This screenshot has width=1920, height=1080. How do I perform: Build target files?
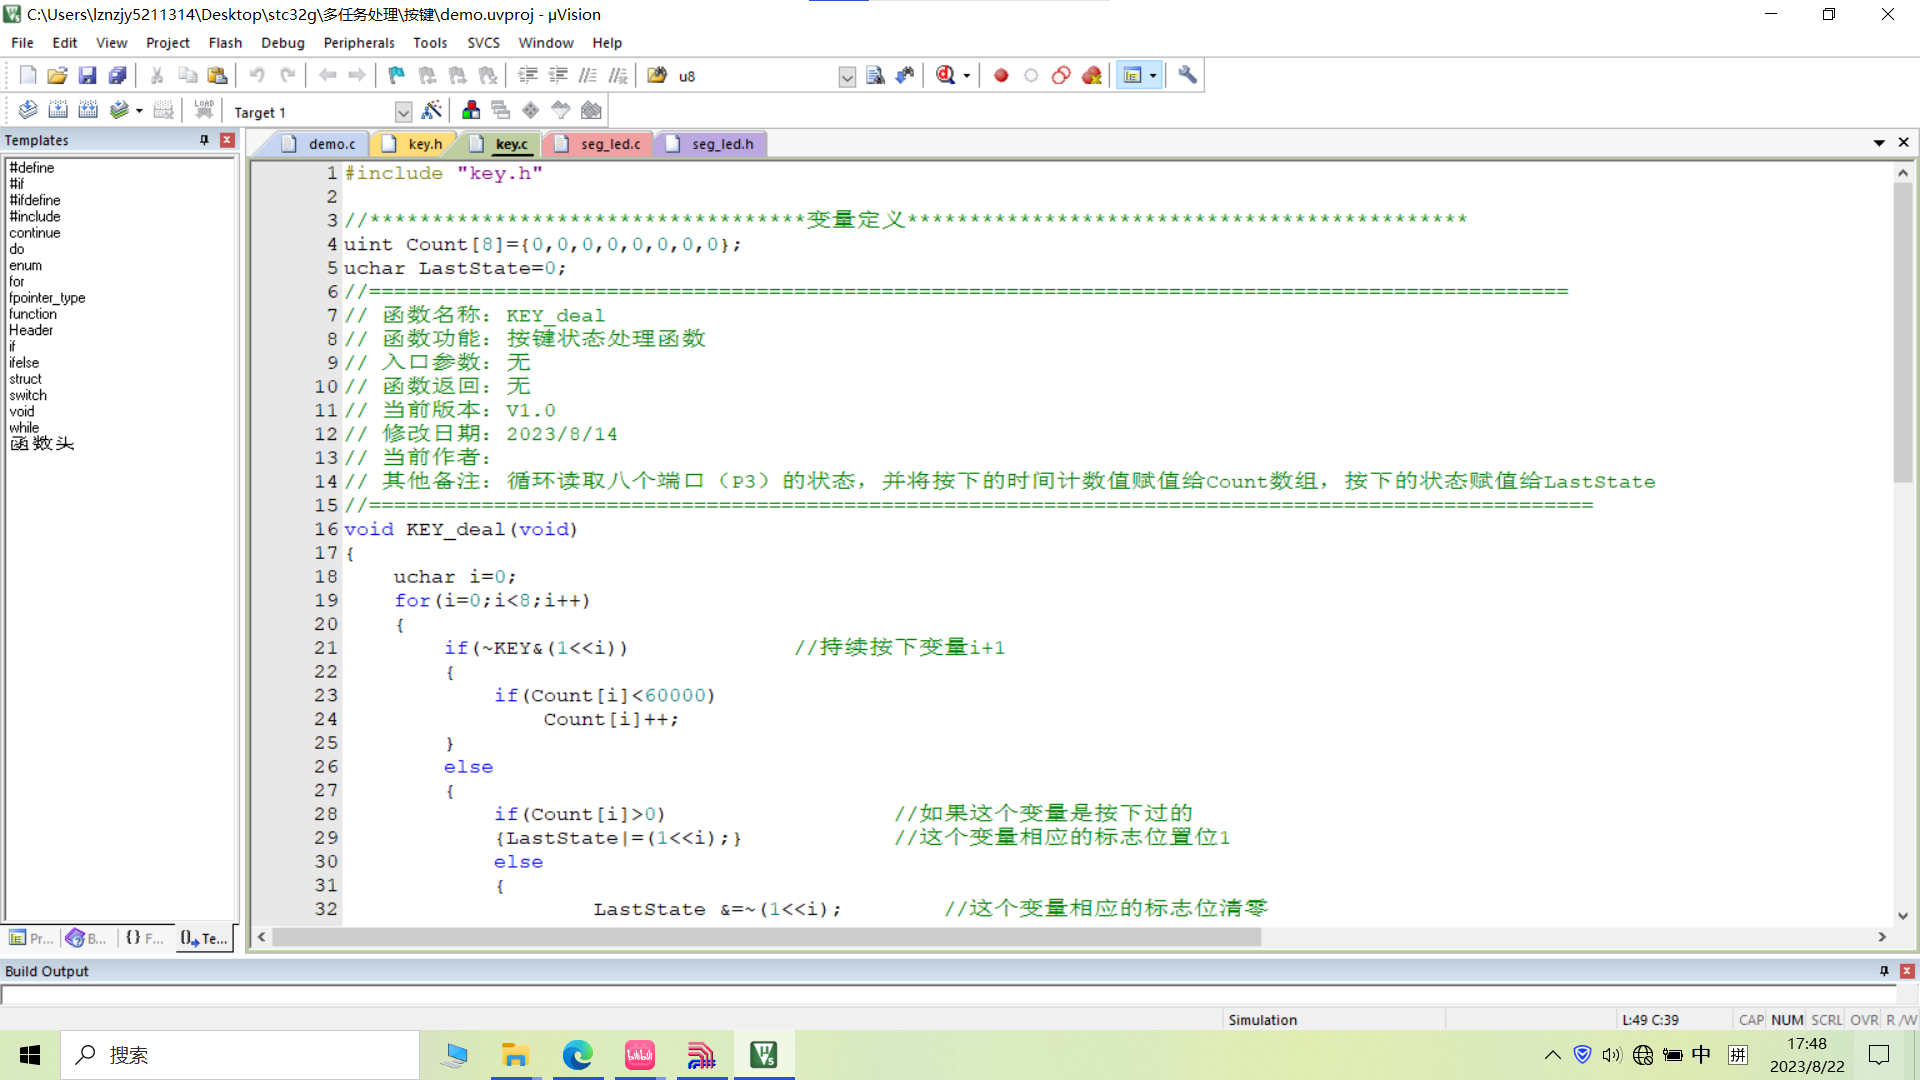tap(58, 110)
